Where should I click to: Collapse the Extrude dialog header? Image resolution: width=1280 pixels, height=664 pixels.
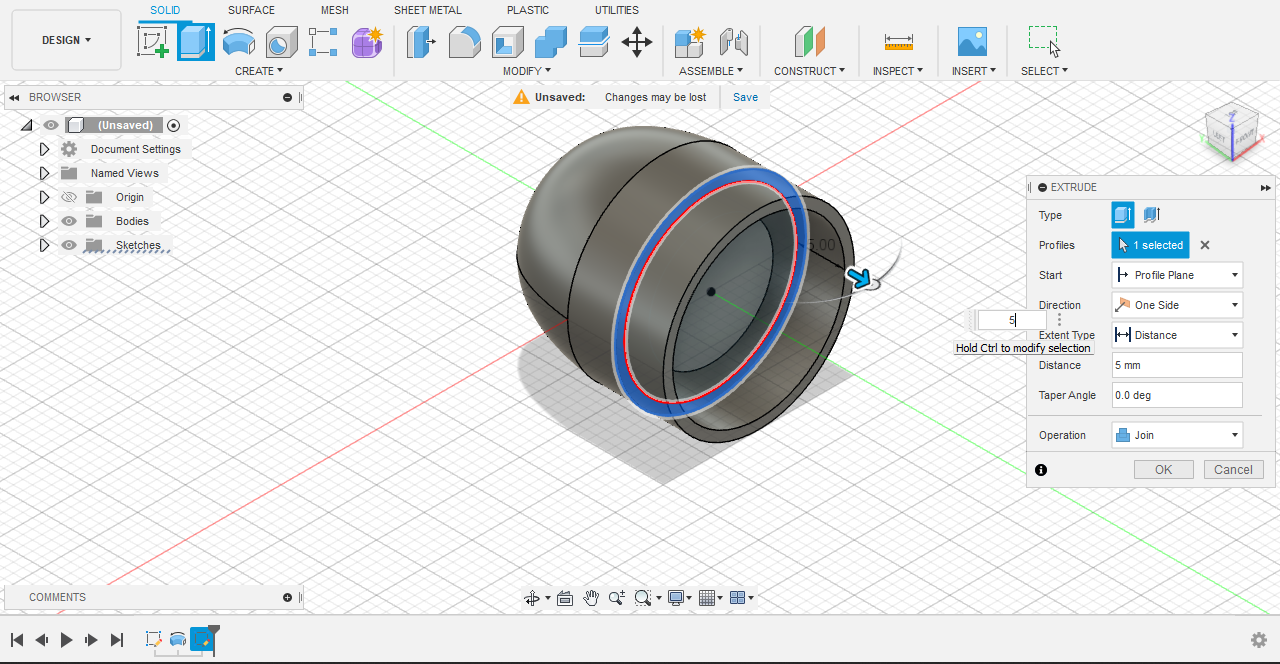pyautogui.click(x=1042, y=187)
